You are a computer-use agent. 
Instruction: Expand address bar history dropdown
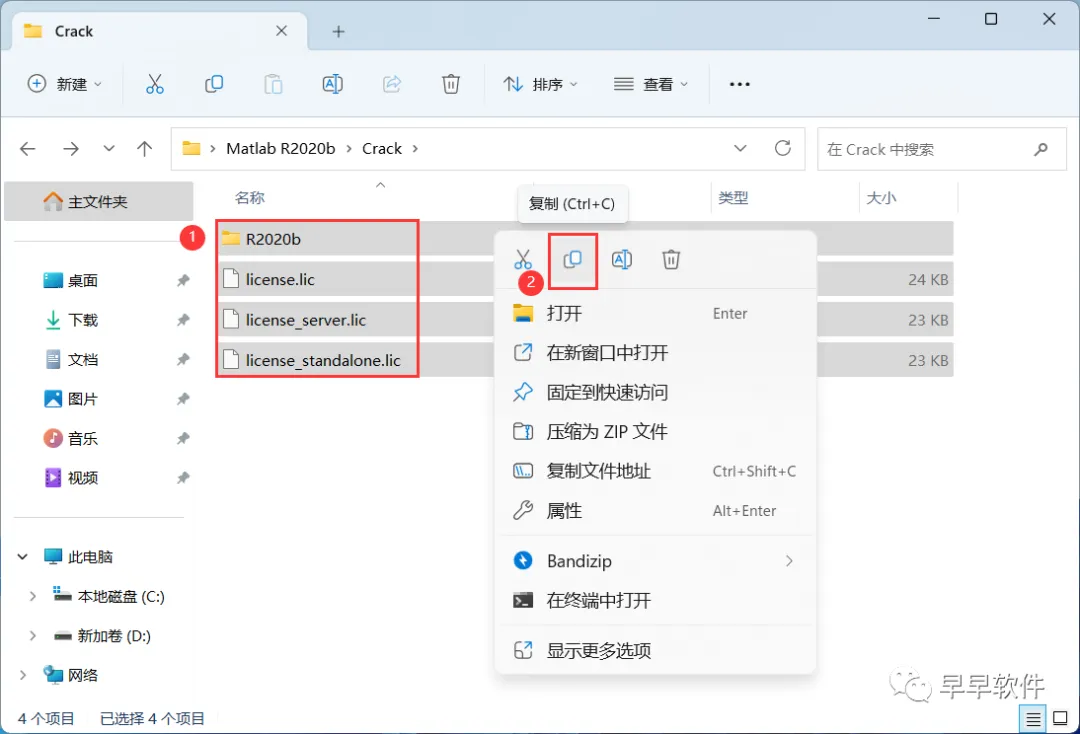[x=740, y=149]
